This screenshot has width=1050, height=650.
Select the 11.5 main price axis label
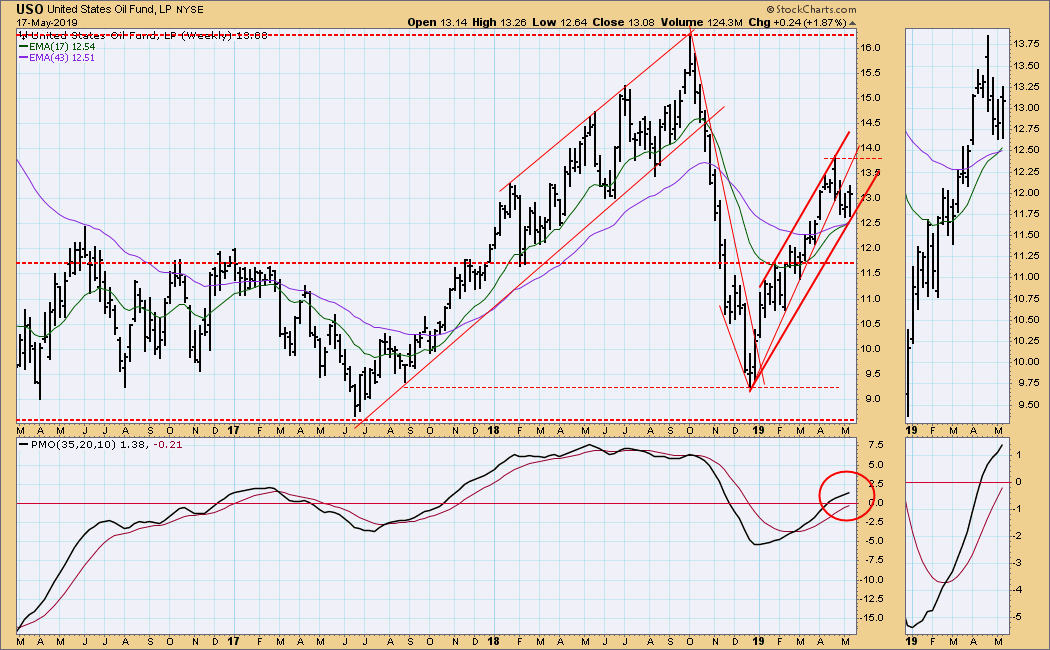pyautogui.click(x=871, y=273)
